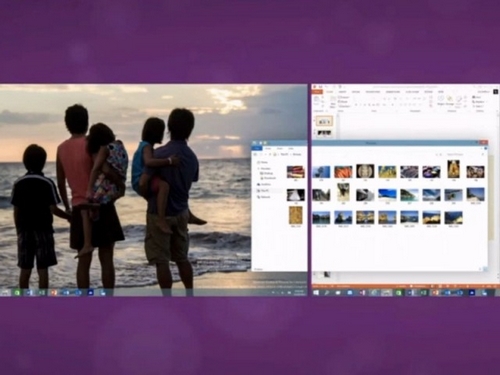This screenshot has width=500, height=375.
Task: Click the Shapes gallery in PowerPoint ribbon
Action: click(440, 100)
